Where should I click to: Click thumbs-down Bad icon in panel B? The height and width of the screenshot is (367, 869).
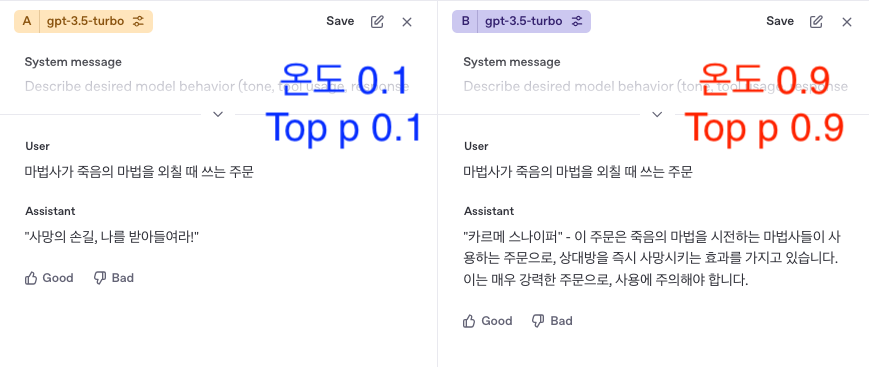click(x=538, y=321)
